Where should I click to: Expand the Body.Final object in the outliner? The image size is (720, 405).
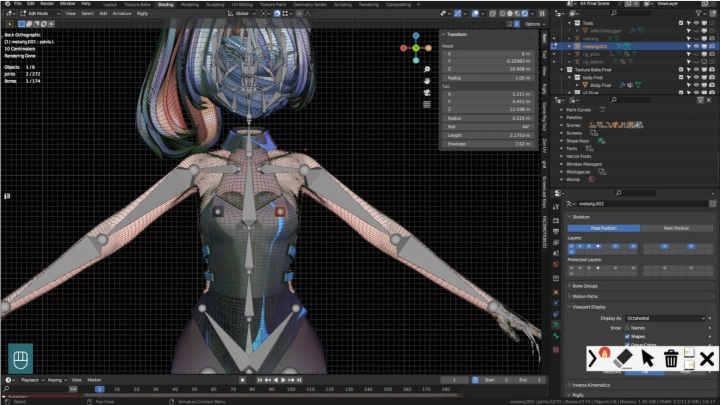pyautogui.click(x=578, y=85)
